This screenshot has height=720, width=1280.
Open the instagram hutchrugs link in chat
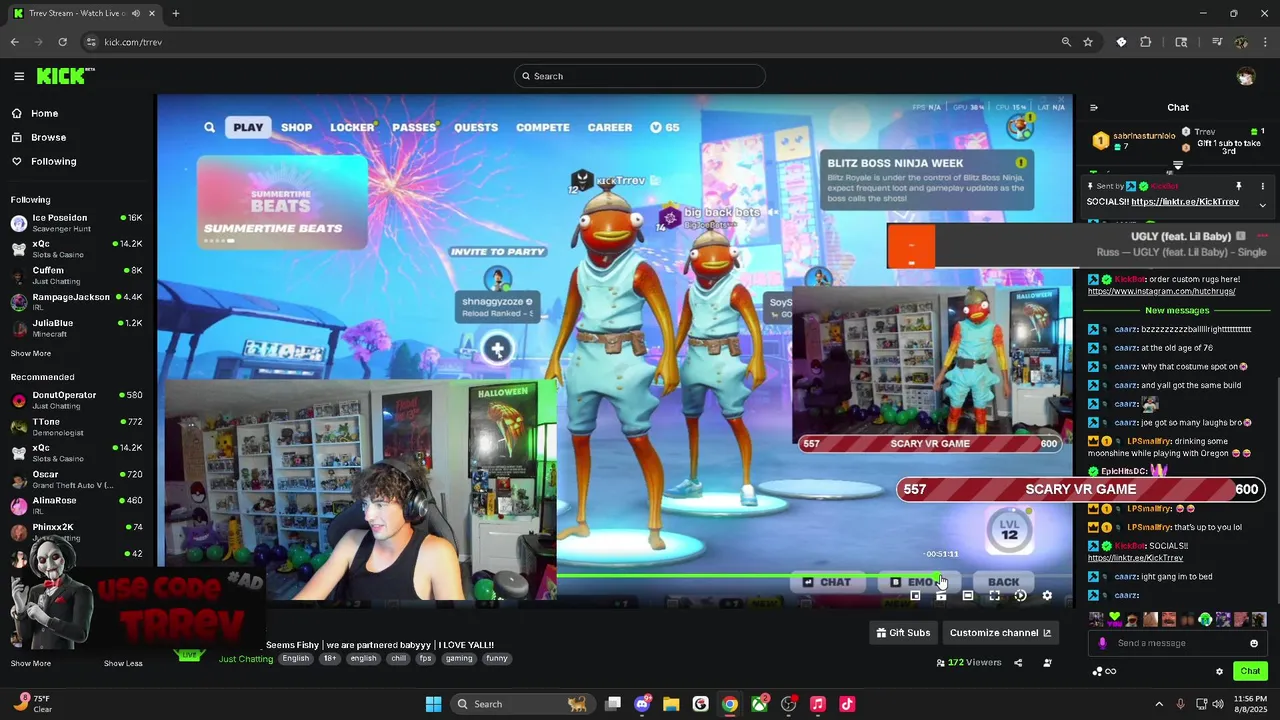(1161, 291)
